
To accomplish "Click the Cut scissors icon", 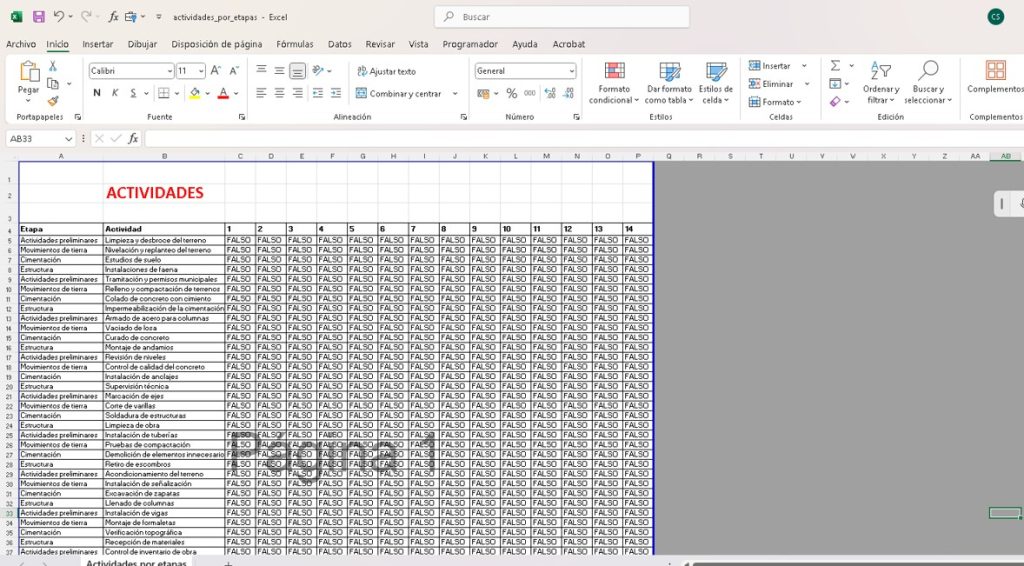I will (x=53, y=66).
